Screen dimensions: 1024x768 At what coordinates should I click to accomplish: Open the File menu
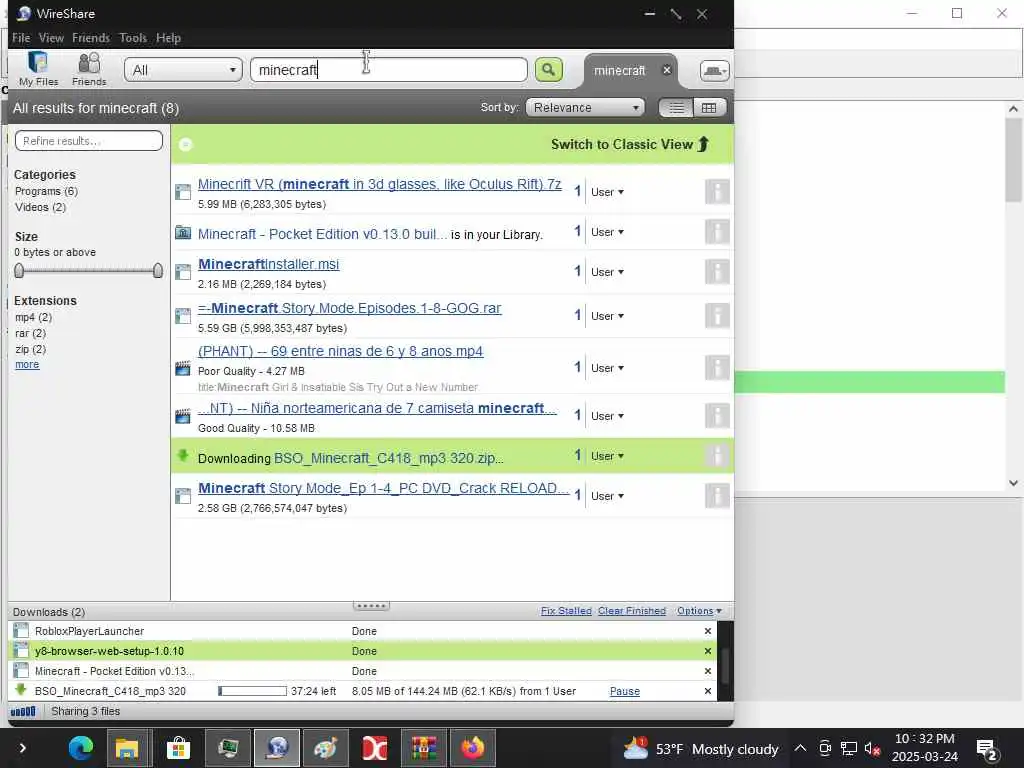tap(21, 38)
